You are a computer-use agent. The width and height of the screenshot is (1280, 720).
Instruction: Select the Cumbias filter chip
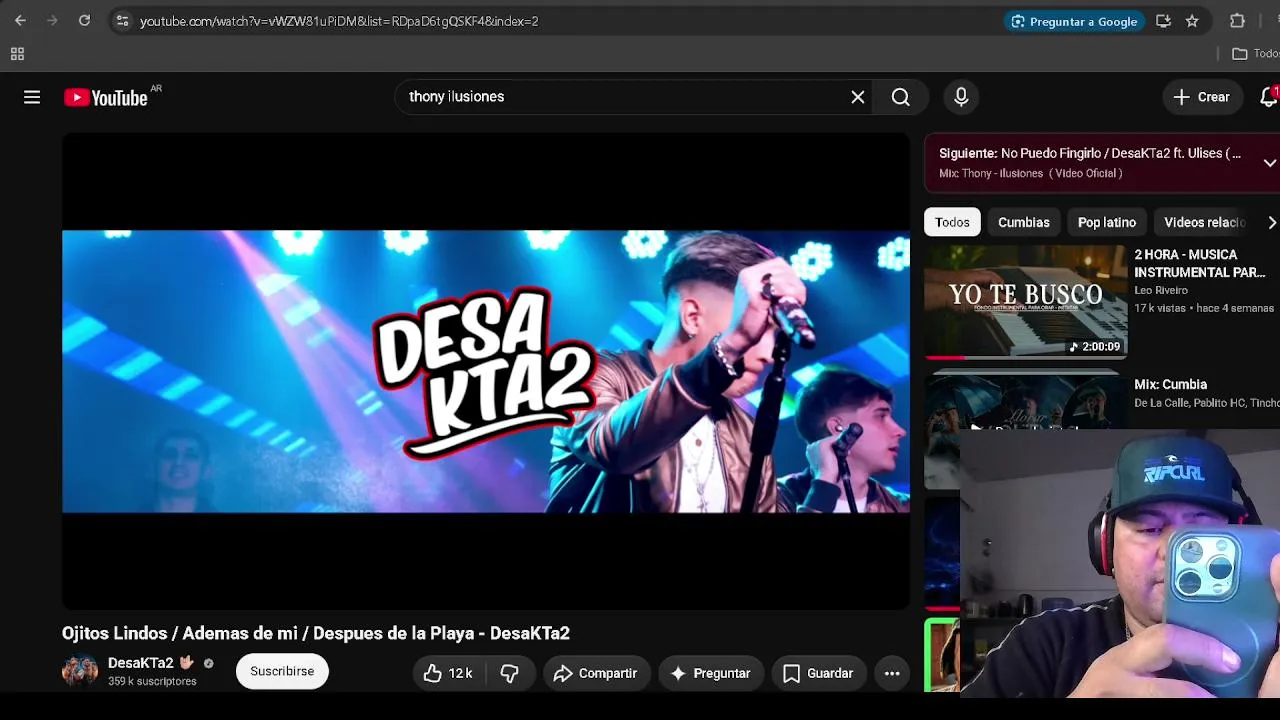[1023, 222]
